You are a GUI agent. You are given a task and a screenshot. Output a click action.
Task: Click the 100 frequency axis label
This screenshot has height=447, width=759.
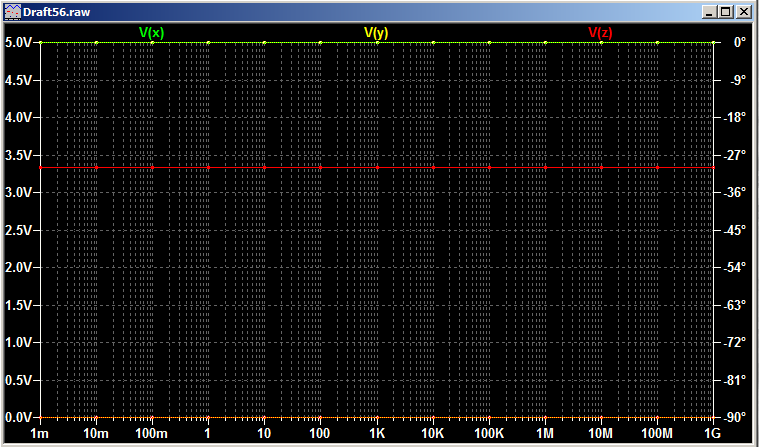[x=320, y=433]
